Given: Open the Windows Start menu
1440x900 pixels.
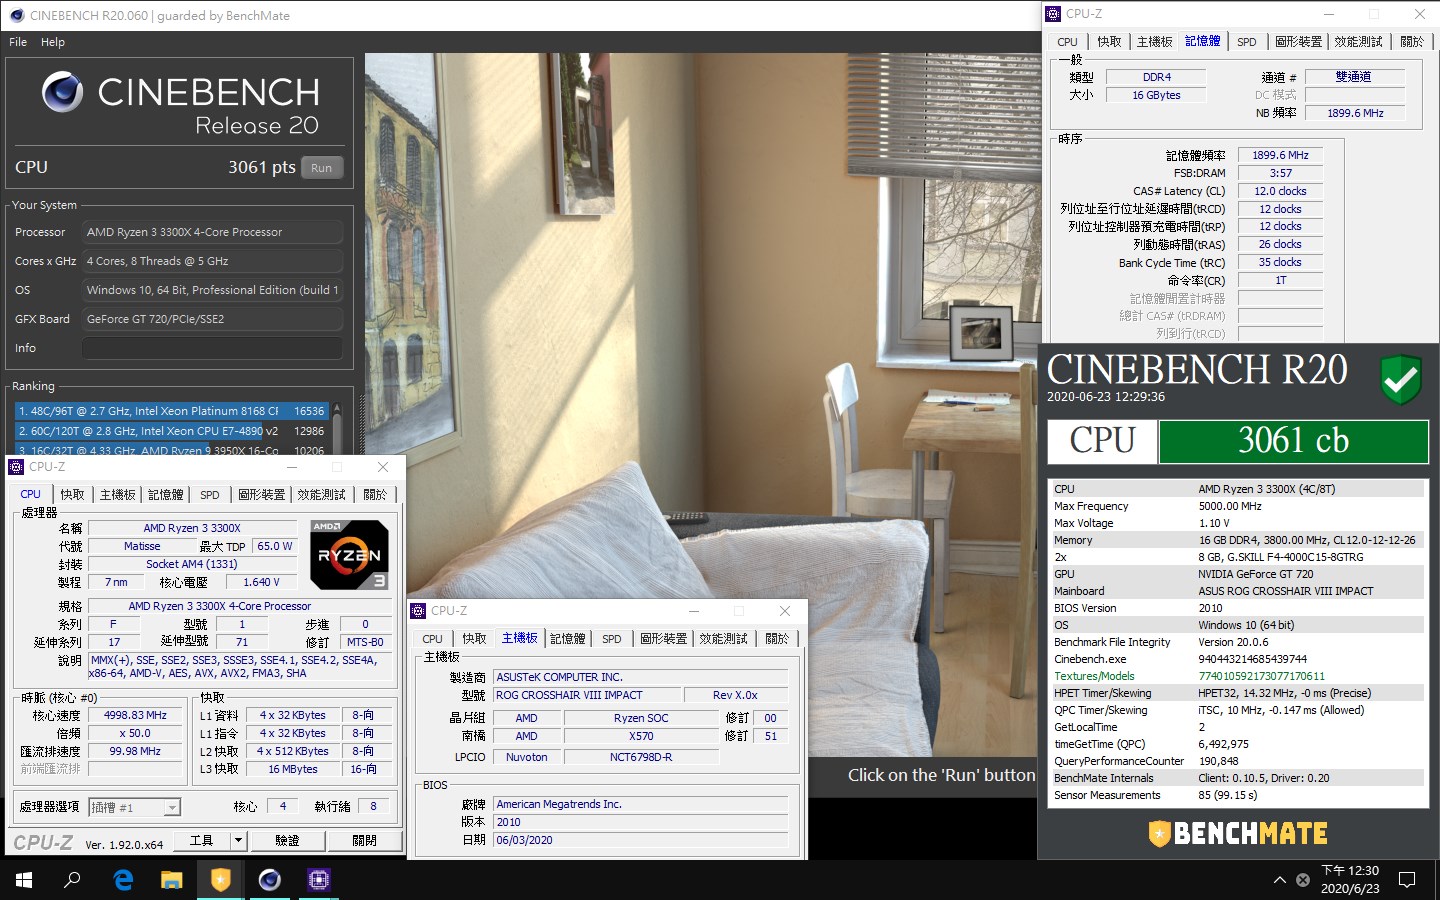Looking at the screenshot, I should click(24, 880).
